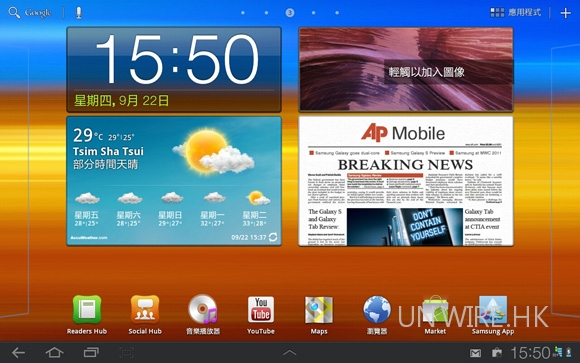Switch to the first home screen page dot
Screen dimensions: 580x363
click(x=243, y=13)
